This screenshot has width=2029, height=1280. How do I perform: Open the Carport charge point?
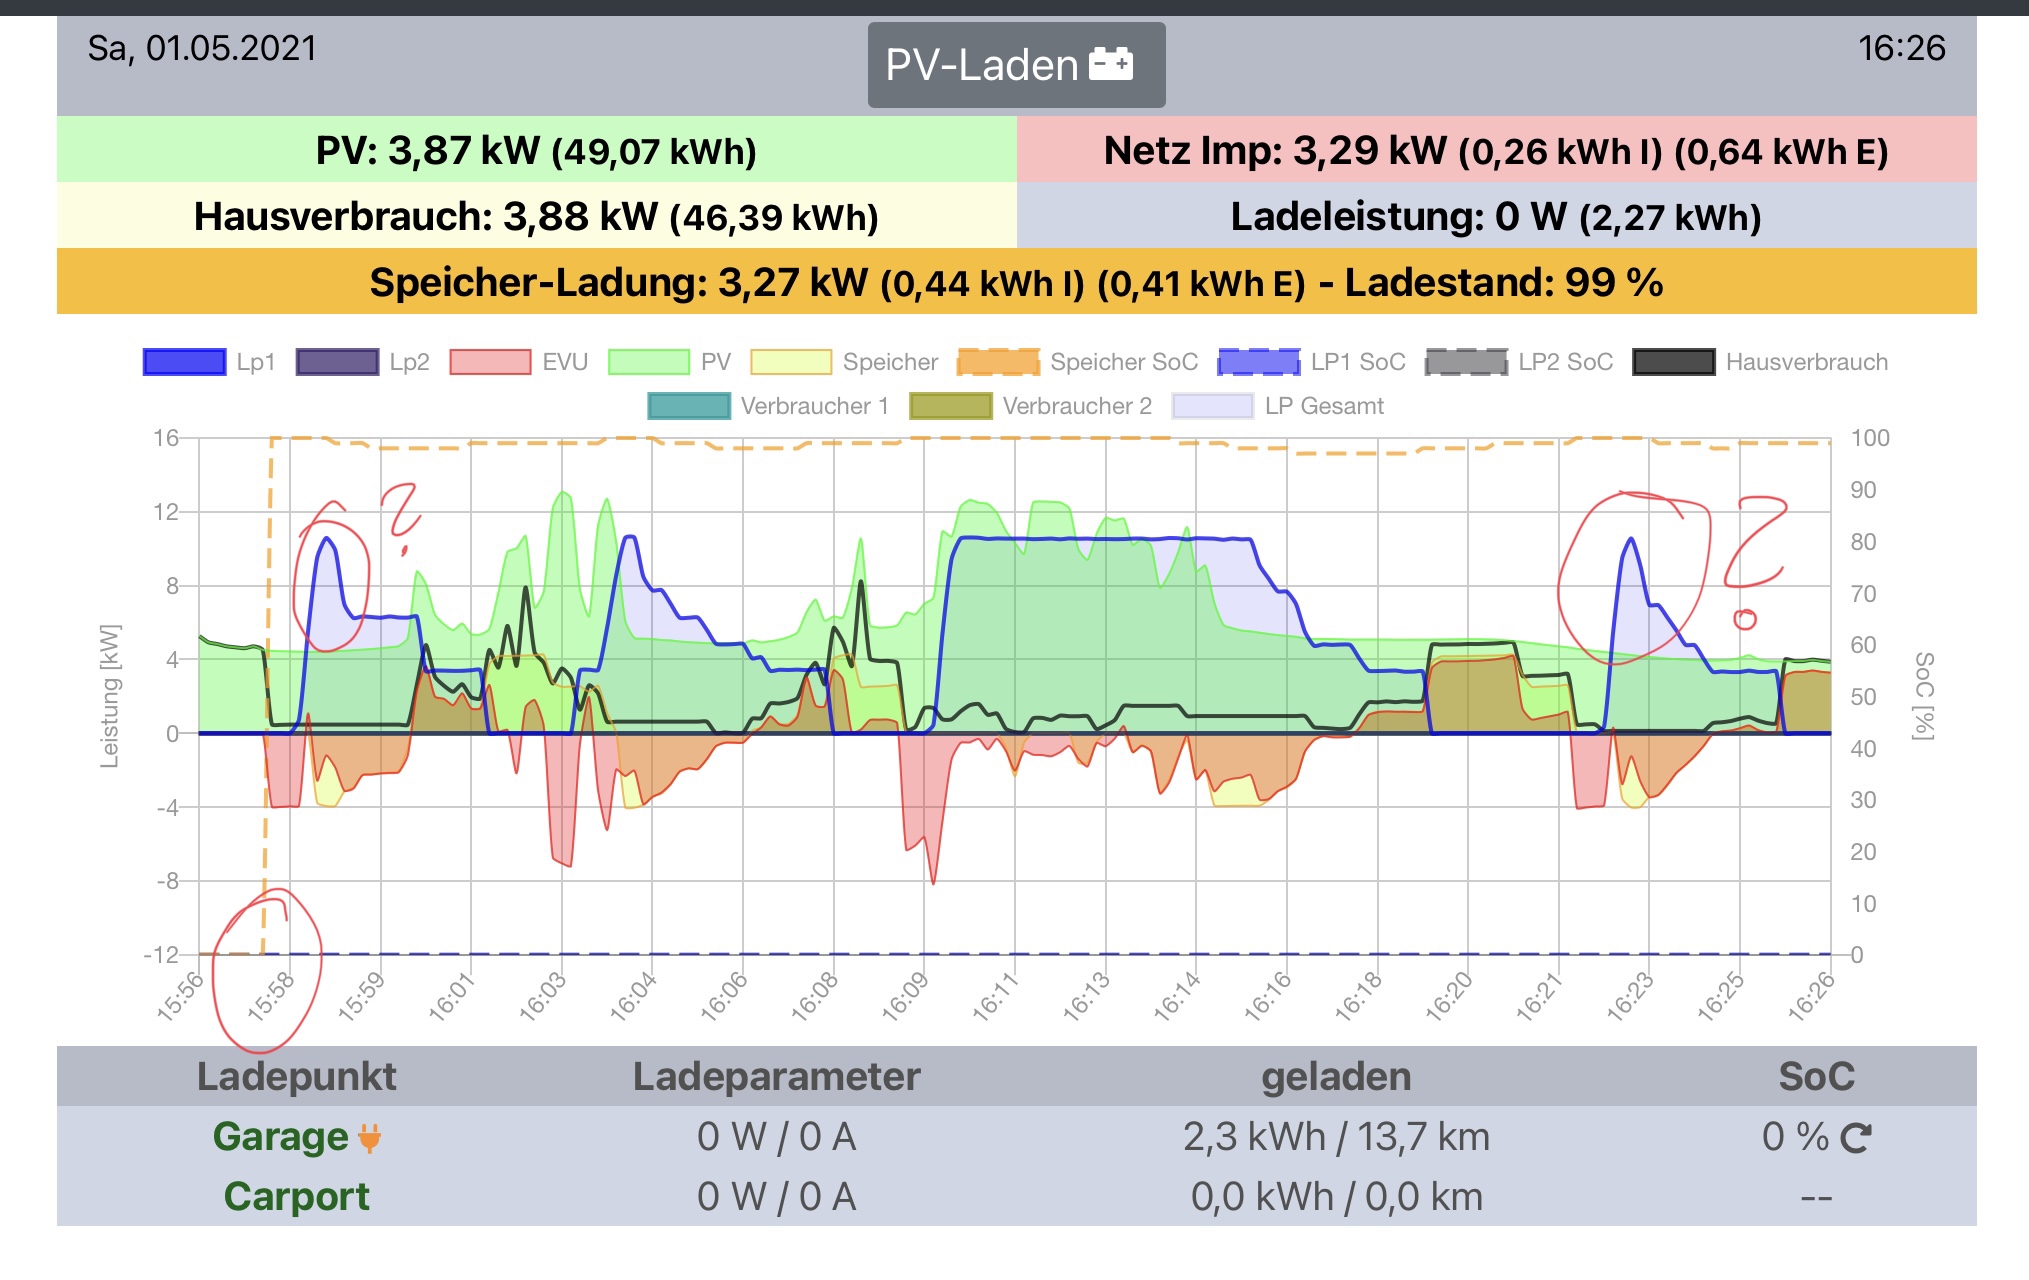click(x=296, y=1197)
